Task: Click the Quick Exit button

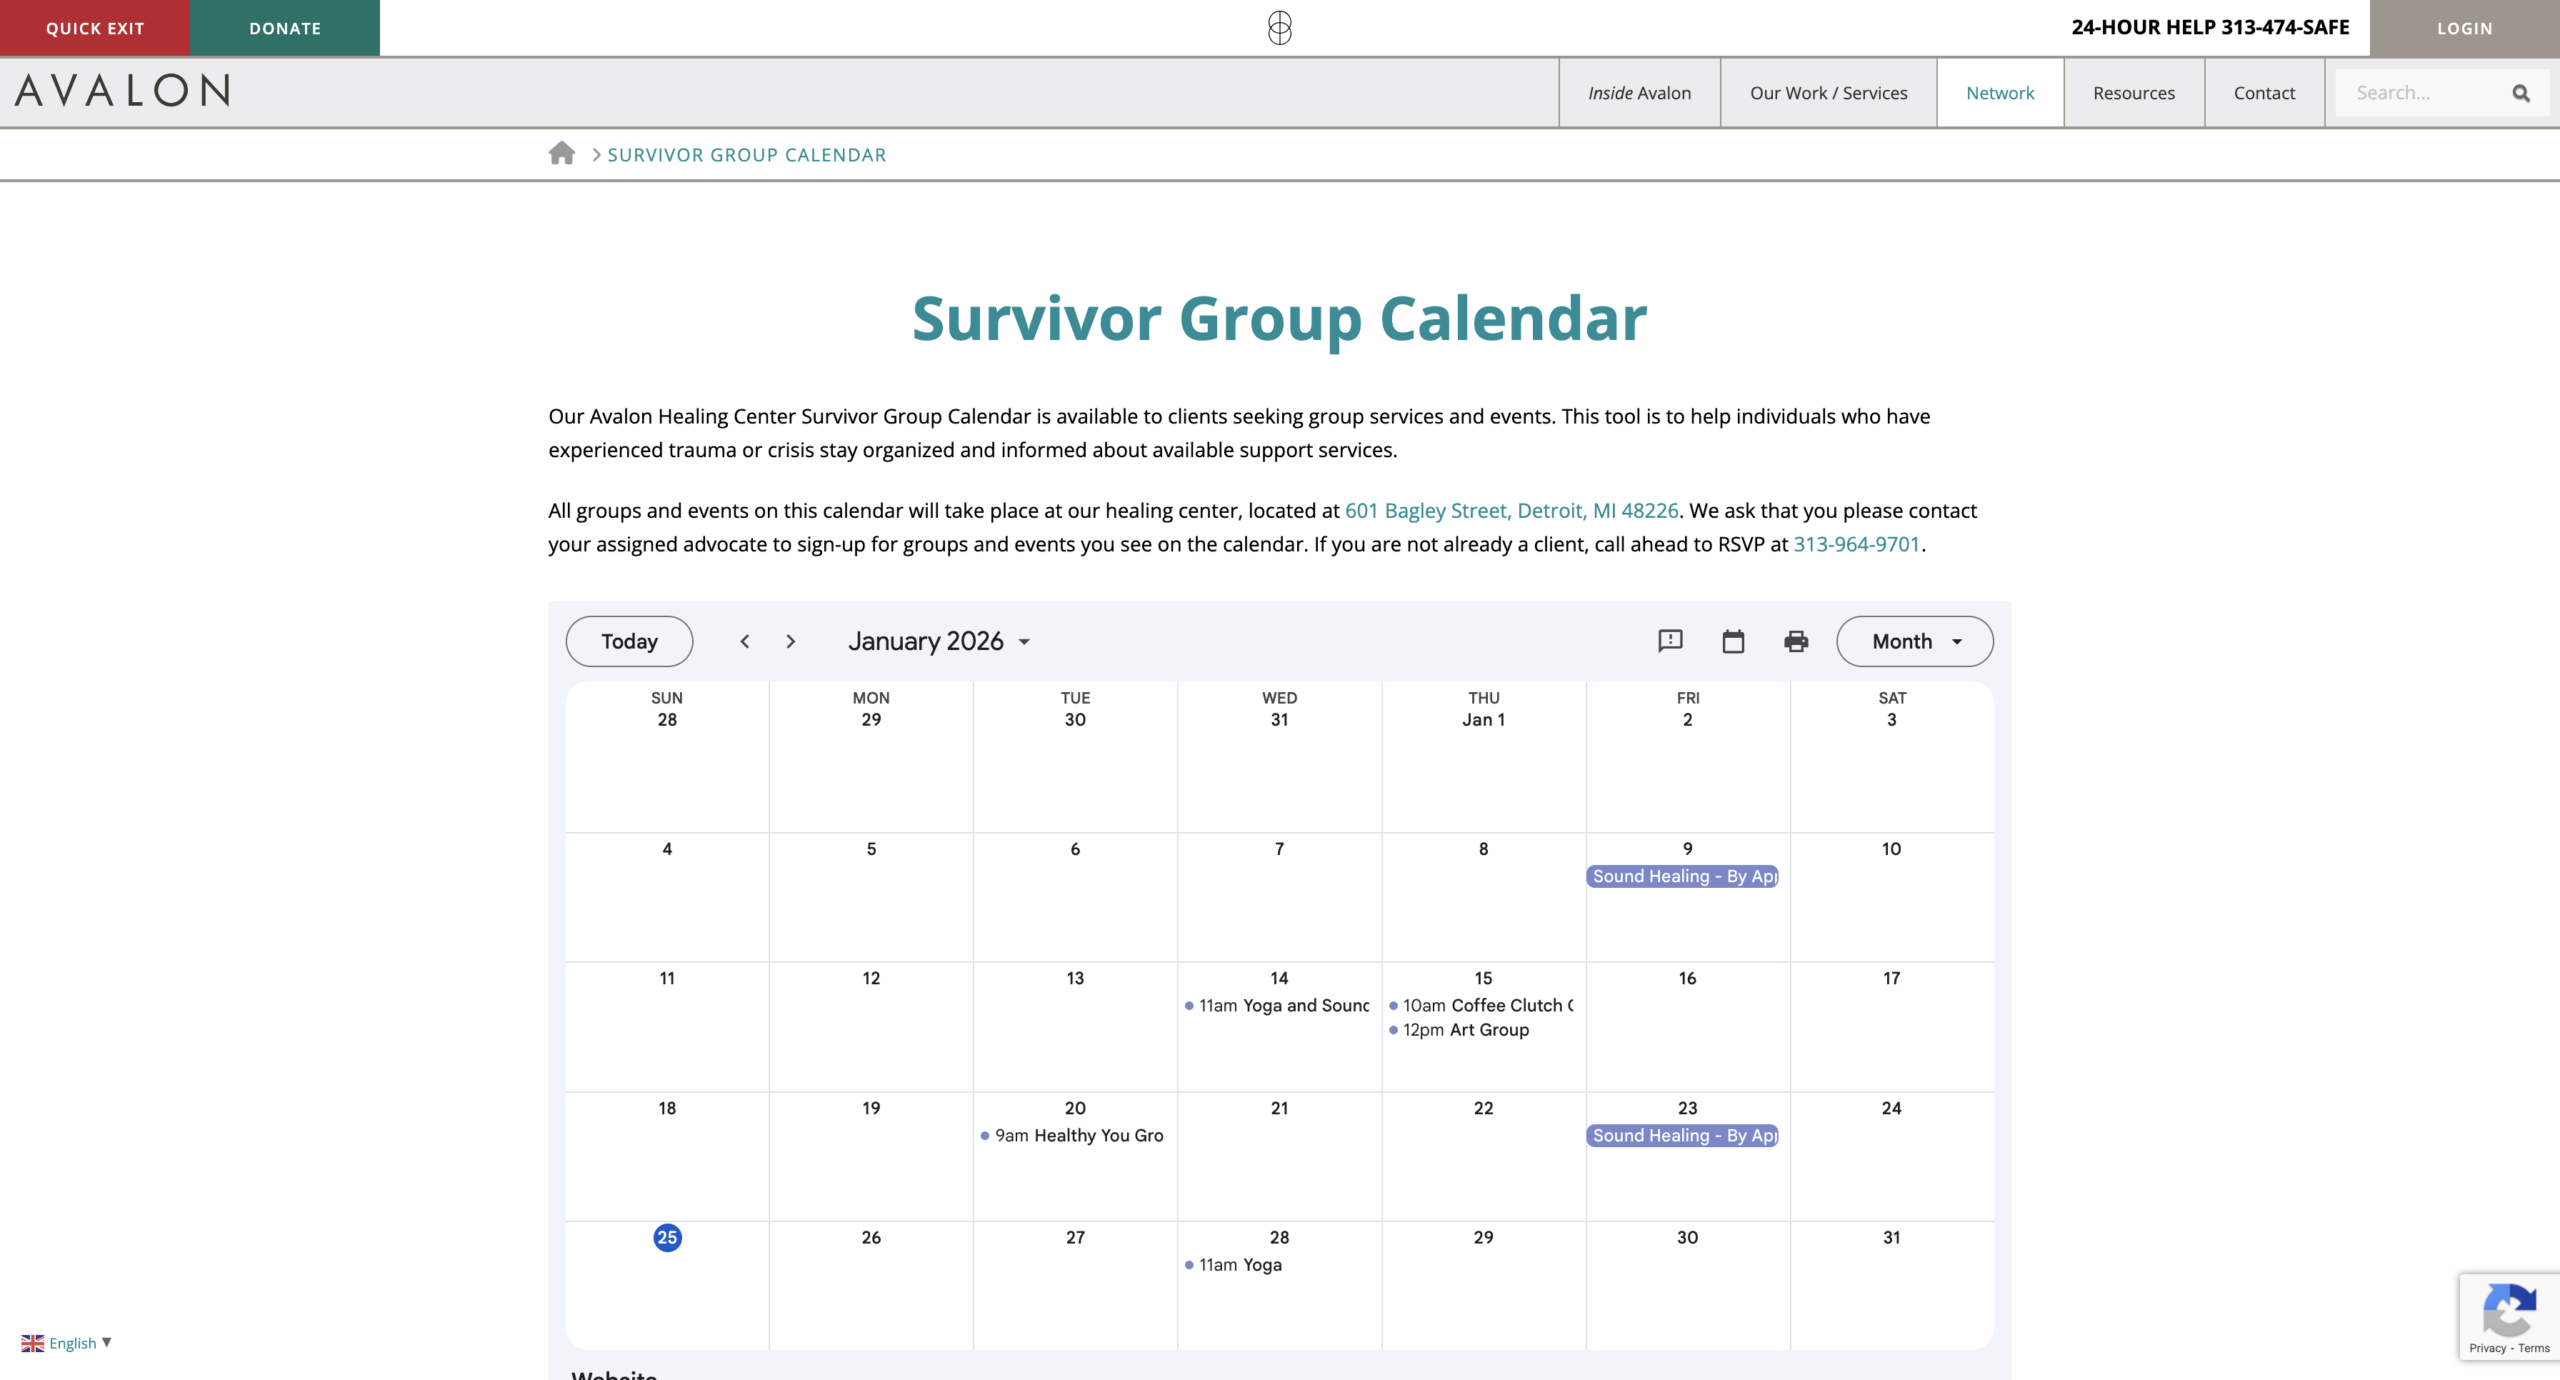Action: 95,28
